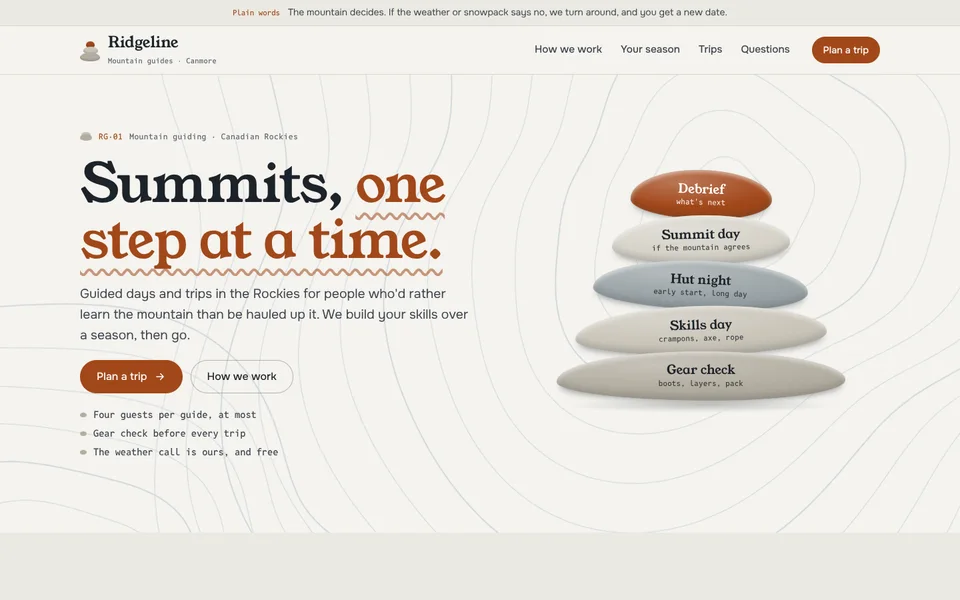Click the outlined How we work button

[242, 377]
